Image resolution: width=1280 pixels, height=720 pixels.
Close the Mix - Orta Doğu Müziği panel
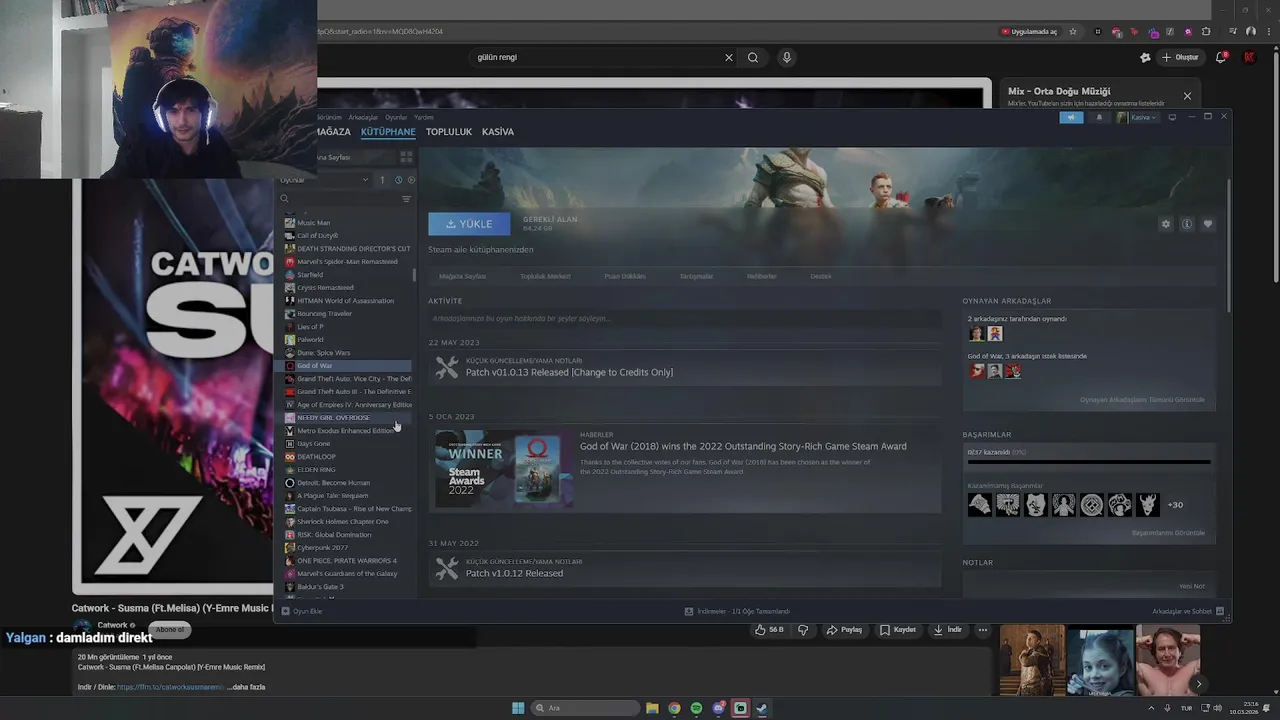1187,96
